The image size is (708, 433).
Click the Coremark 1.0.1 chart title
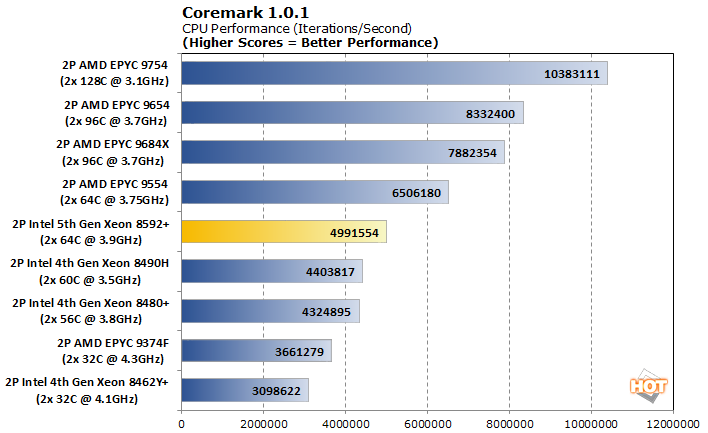coord(245,13)
